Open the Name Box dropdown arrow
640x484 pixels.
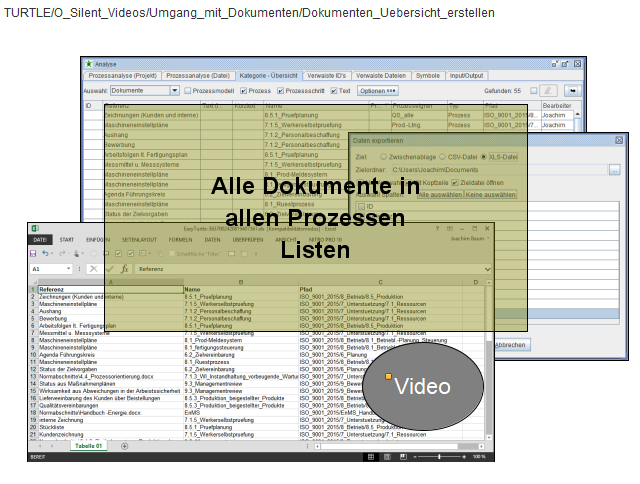[68, 269]
